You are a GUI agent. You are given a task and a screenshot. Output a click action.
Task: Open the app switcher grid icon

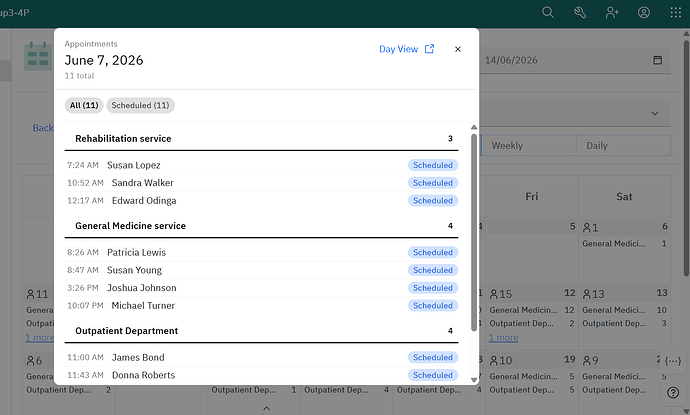point(676,12)
